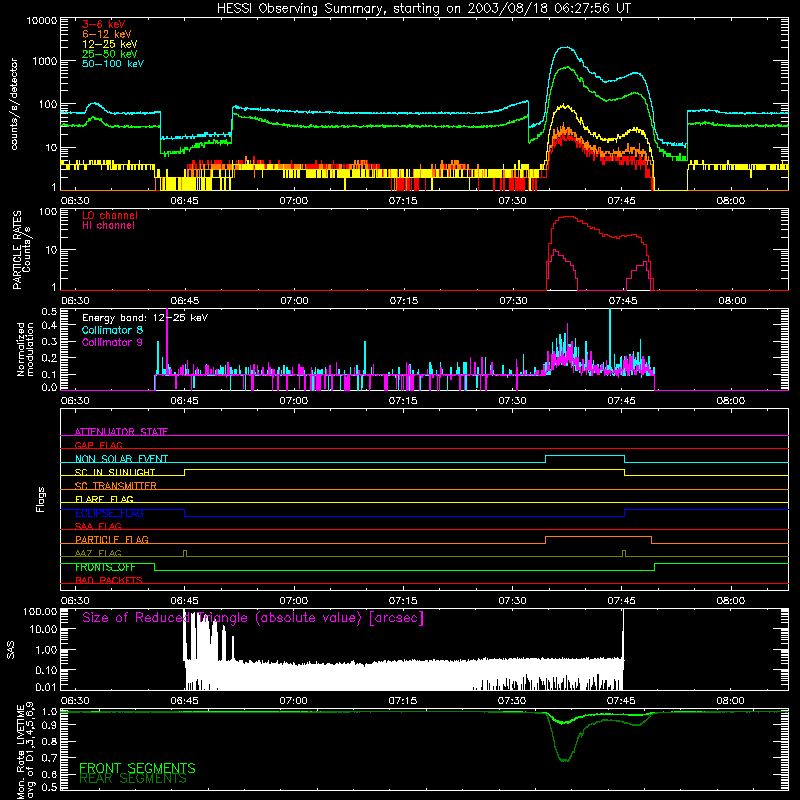Viewport: 800px width, 800px height.
Task: Select the Collimator 9 legend label
Action: pyautogui.click(x=112, y=342)
